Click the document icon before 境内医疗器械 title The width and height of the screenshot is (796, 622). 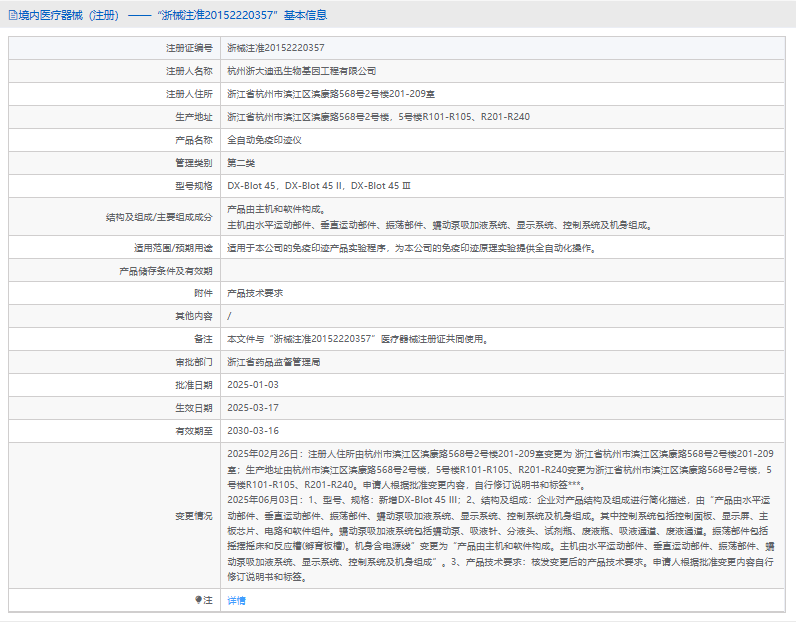pos(13,15)
